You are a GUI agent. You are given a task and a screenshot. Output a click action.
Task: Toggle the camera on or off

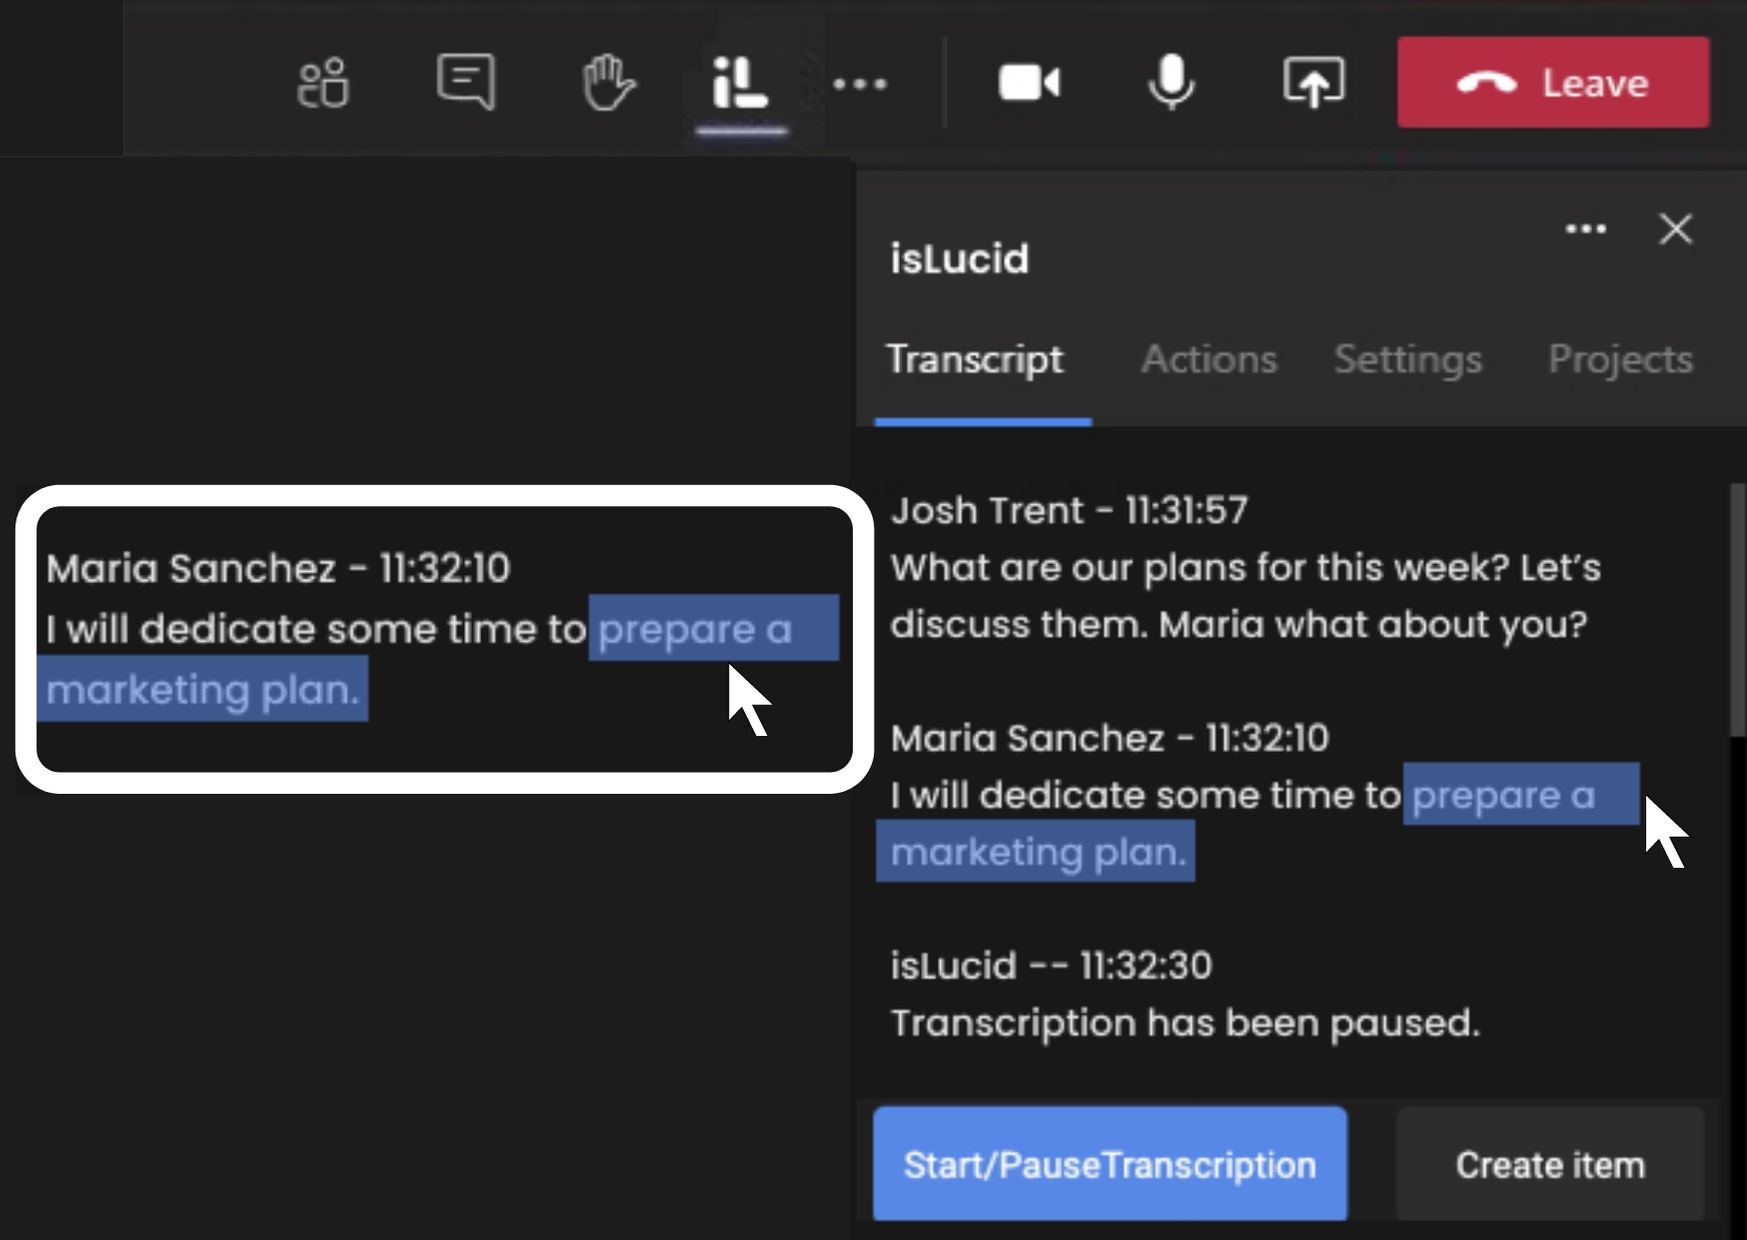click(1029, 82)
